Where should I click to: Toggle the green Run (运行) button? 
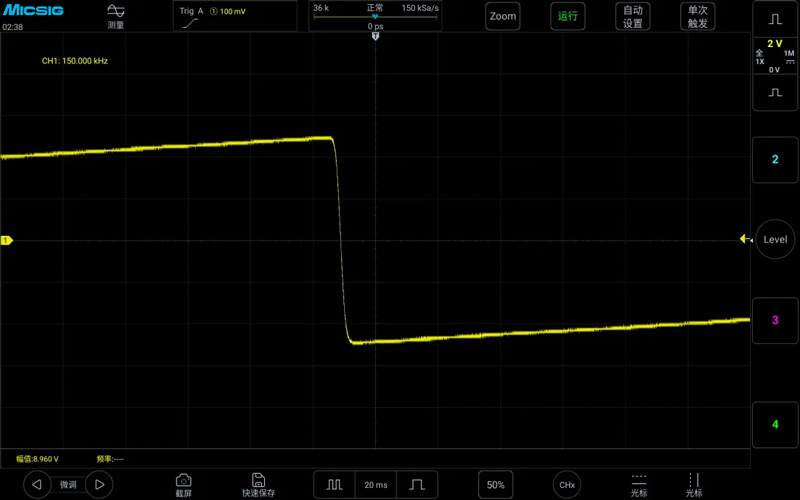click(x=567, y=16)
